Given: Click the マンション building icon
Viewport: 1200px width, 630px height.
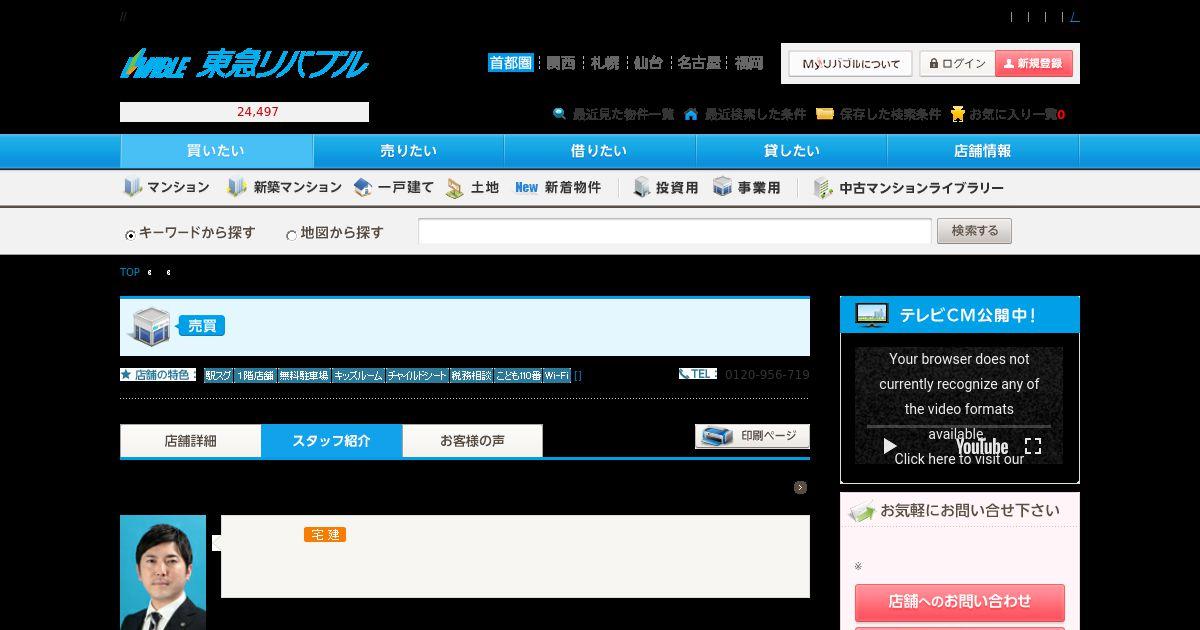Looking at the screenshot, I should 132,187.
